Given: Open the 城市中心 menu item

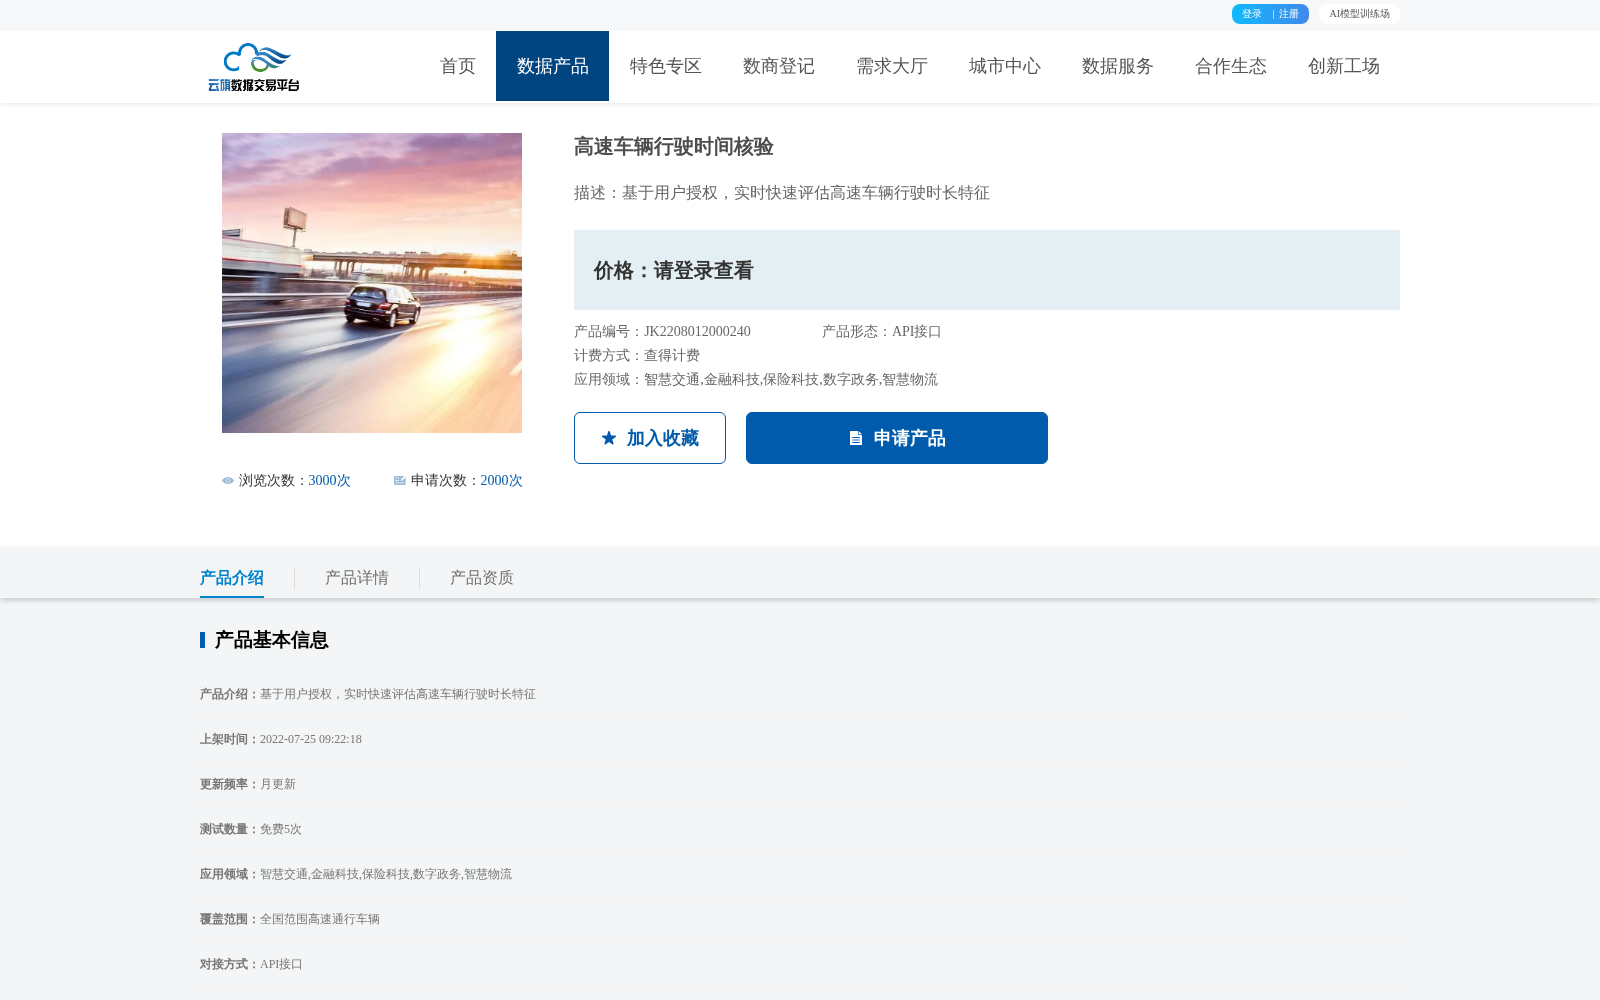Looking at the screenshot, I should (x=1005, y=66).
